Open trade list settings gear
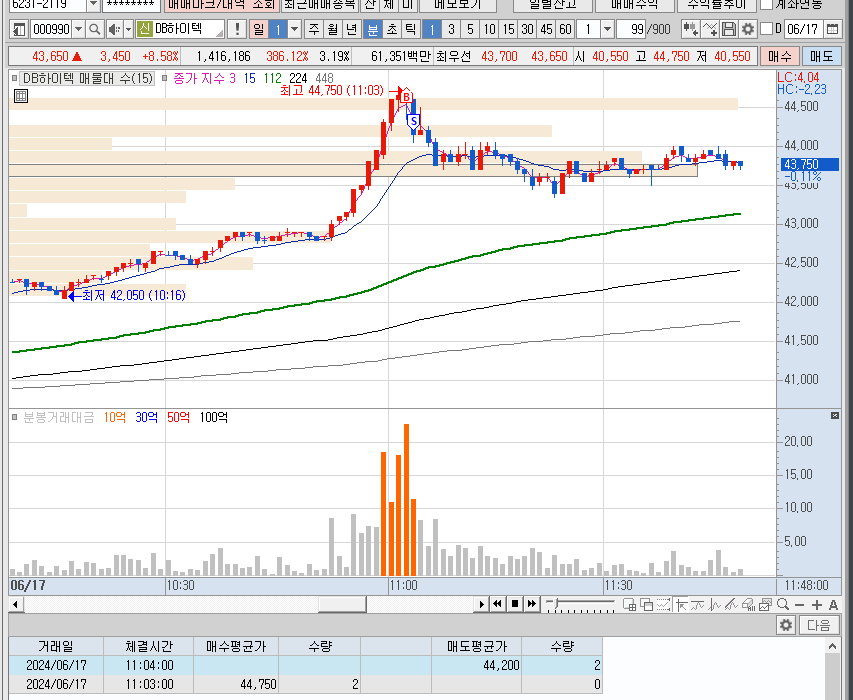Screen dimensions: 853x700 pos(786,625)
